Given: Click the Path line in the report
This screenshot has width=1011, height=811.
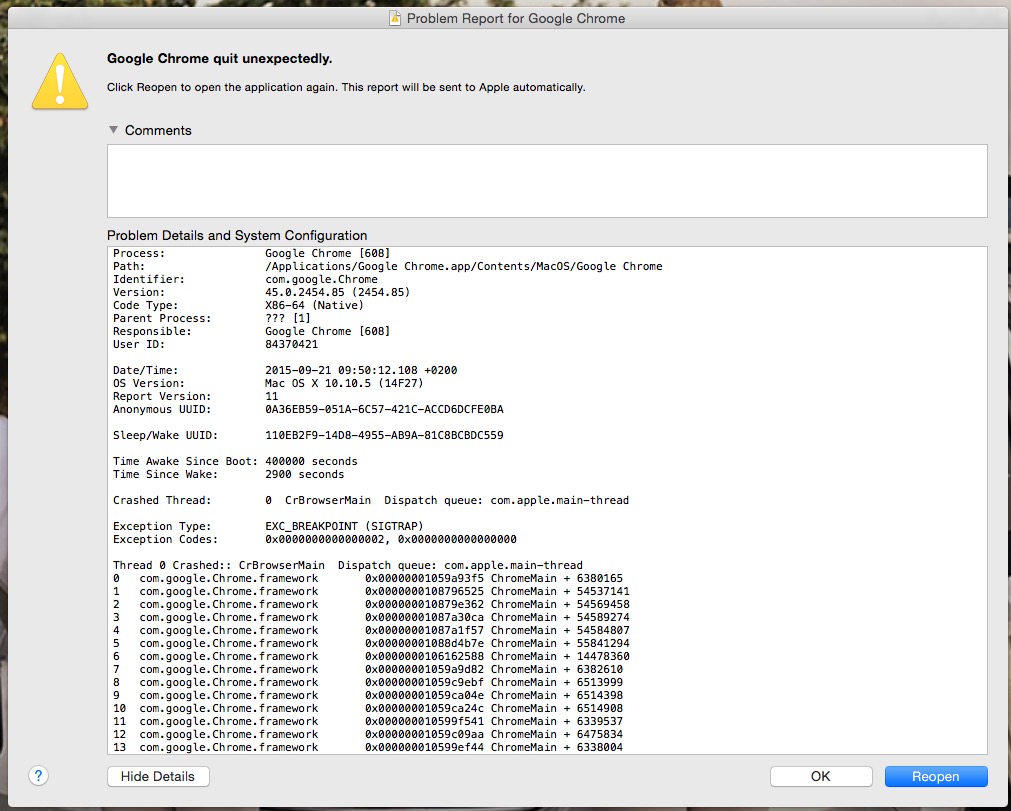Looking at the screenshot, I should [387, 266].
